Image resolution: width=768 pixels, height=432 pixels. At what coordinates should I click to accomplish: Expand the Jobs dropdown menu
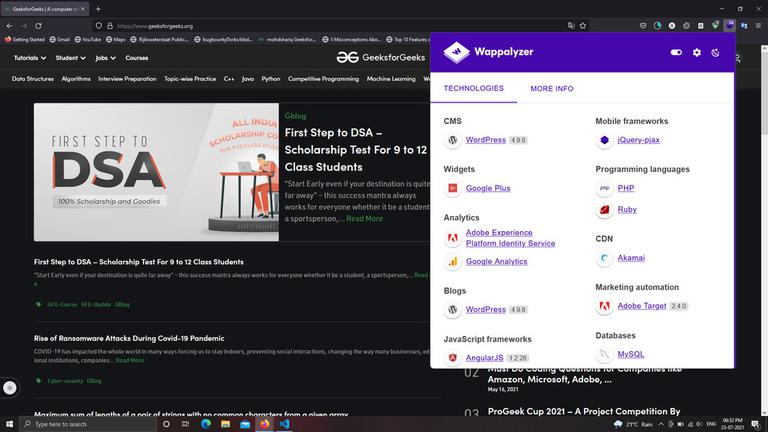[x=105, y=58]
